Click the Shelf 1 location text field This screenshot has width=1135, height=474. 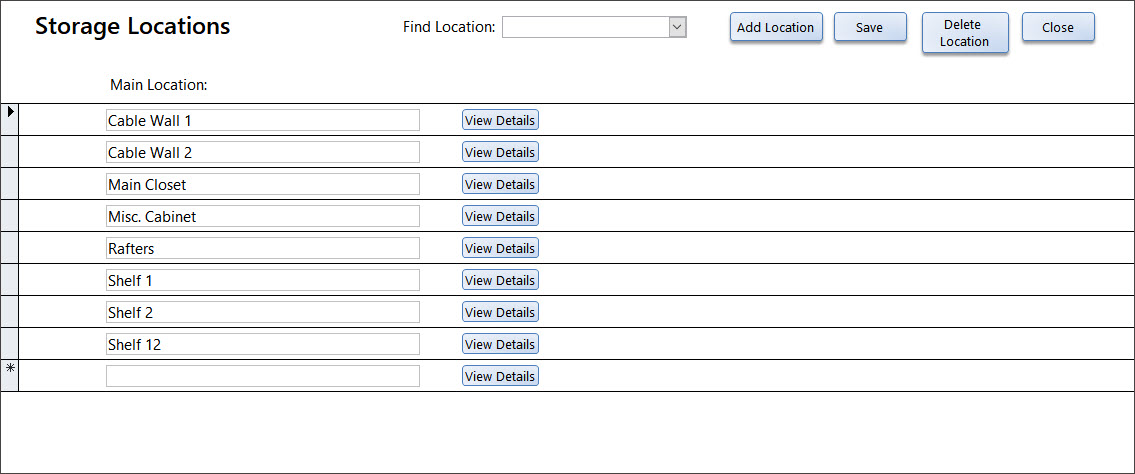pos(263,280)
